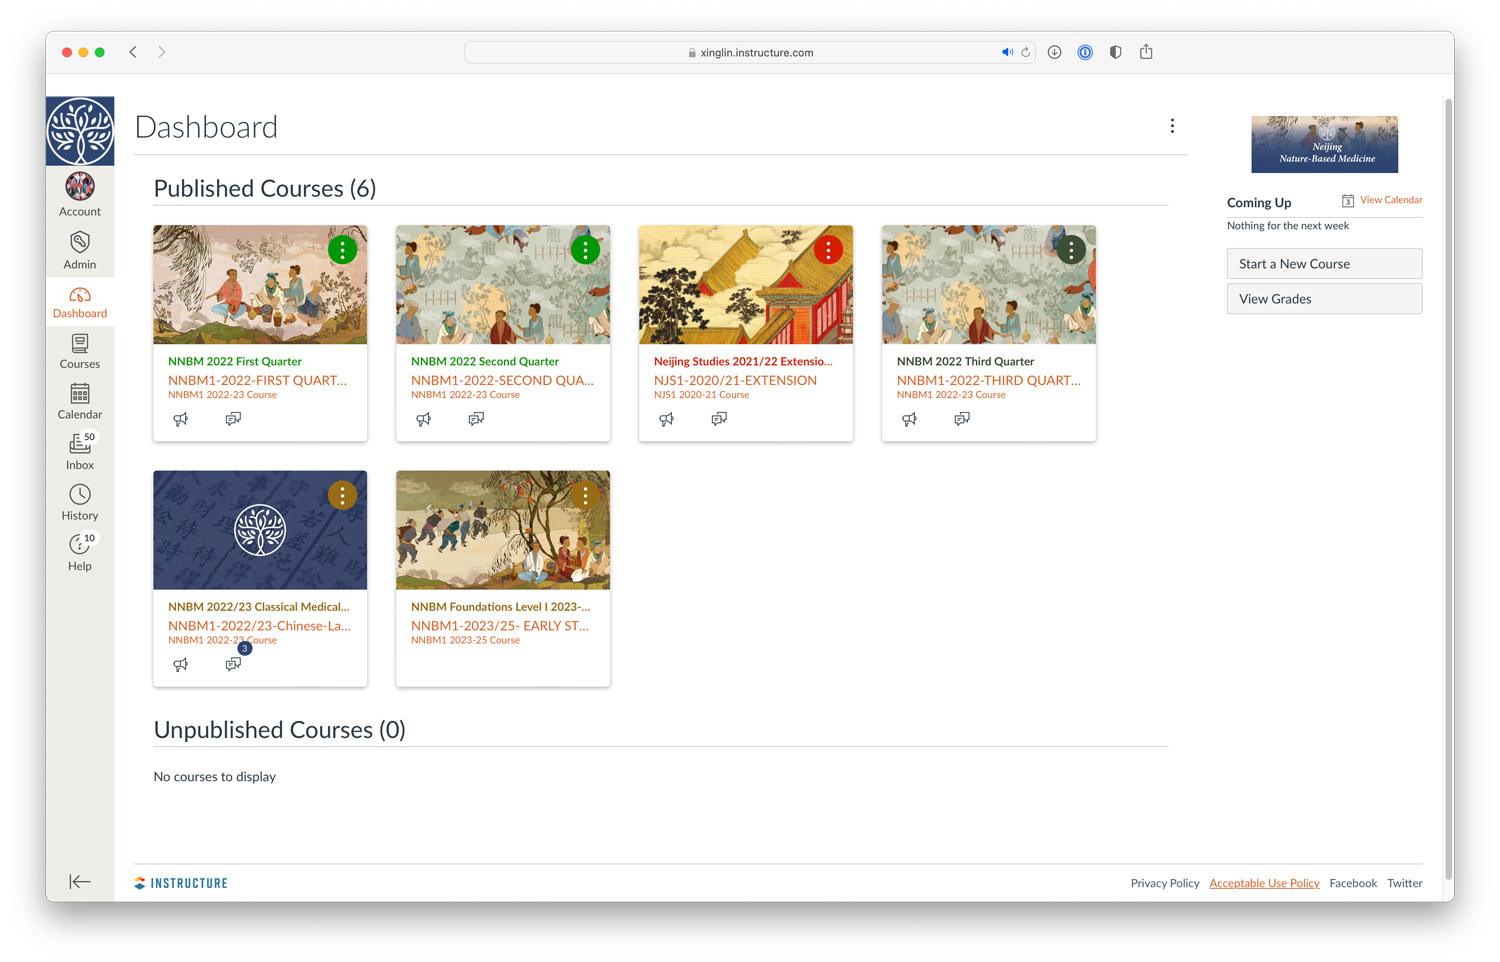Click Start a New Course button
The height and width of the screenshot is (962, 1500).
point(1324,264)
